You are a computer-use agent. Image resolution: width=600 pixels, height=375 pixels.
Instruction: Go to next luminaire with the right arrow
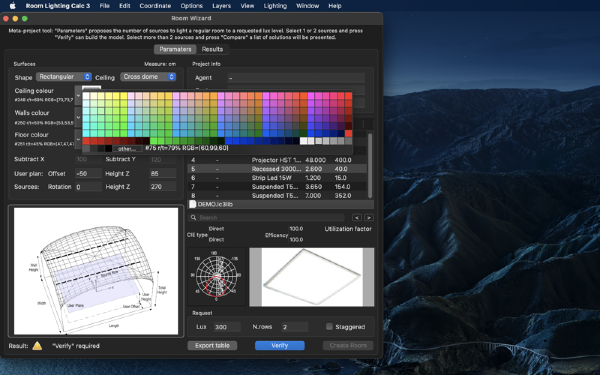point(368,217)
